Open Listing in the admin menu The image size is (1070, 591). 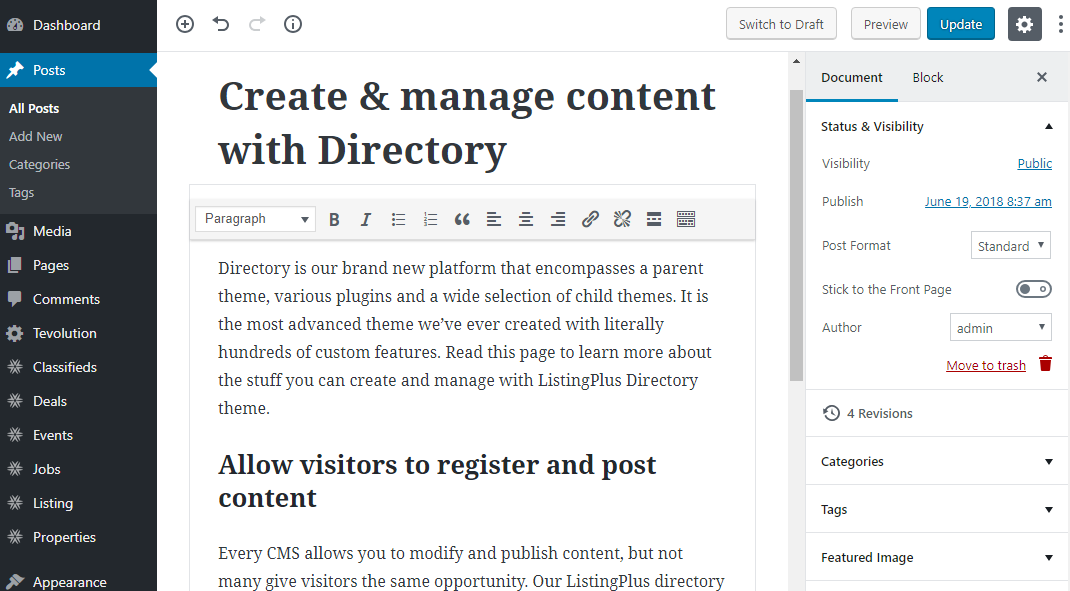pyautogui.click(x=78, y=504)
